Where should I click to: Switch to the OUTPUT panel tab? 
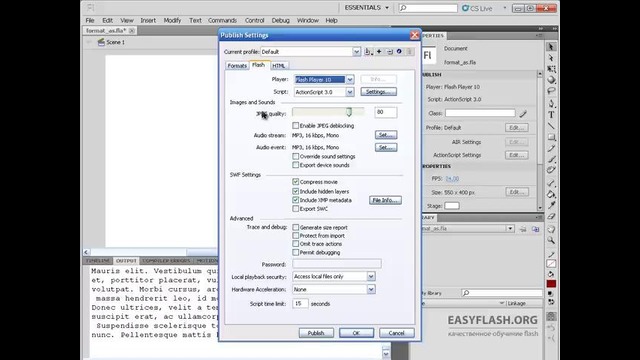click(x=126, y=261)
